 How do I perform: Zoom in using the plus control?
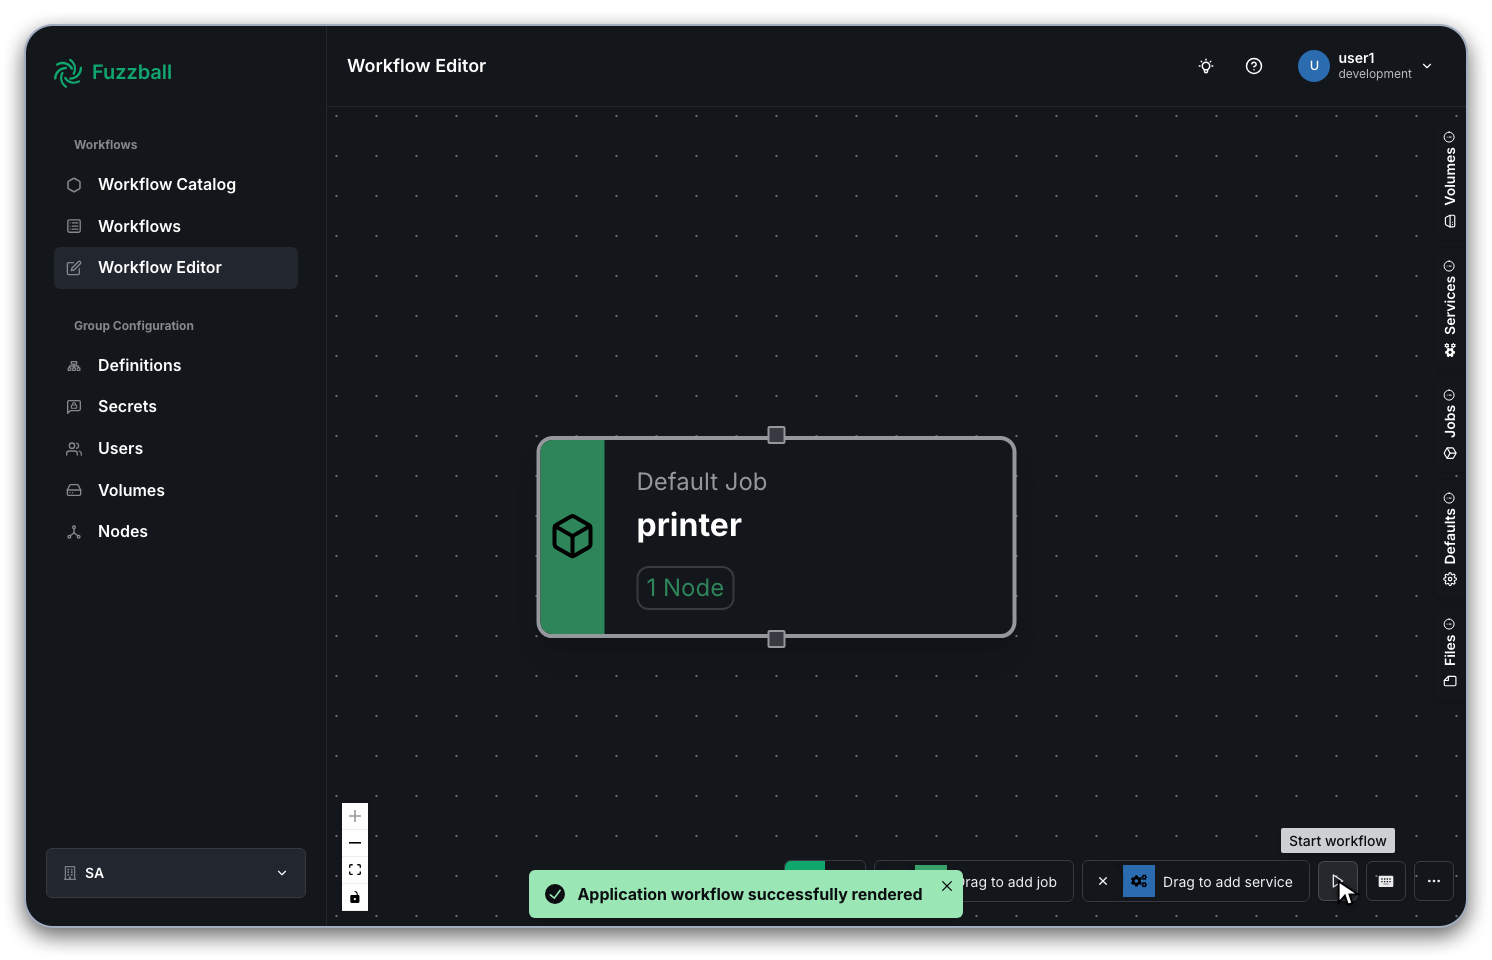pyautogui.click(x=354, y=816)
